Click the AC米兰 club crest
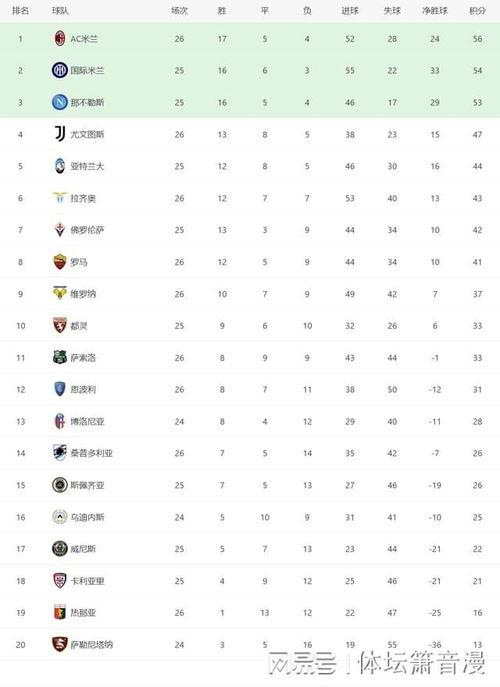 (60, 39)
